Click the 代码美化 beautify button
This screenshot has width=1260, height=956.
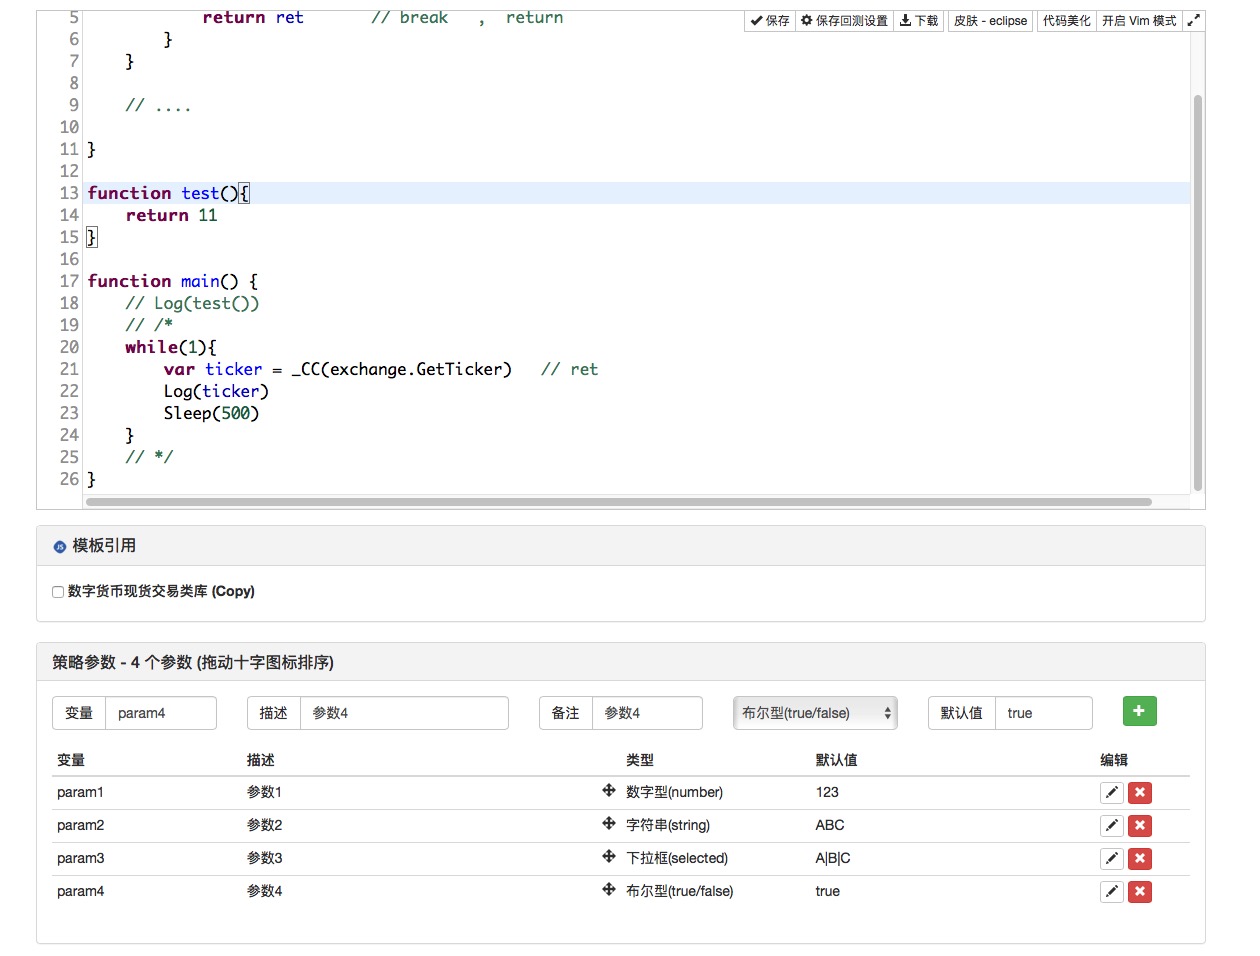click(1066, 20)
